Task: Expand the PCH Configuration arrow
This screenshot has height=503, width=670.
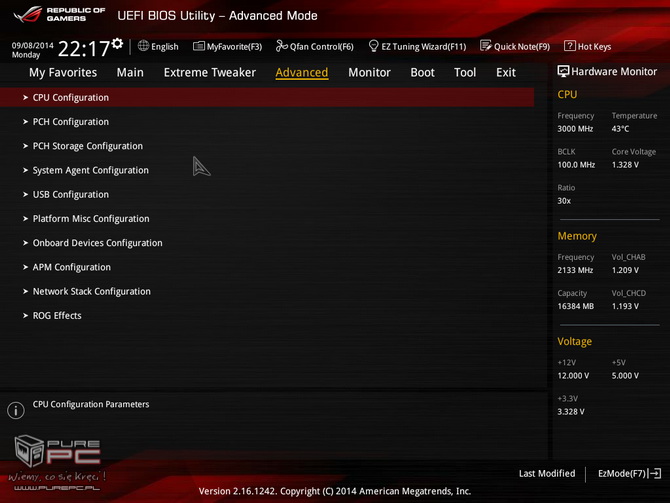Action: pos(25,122)
